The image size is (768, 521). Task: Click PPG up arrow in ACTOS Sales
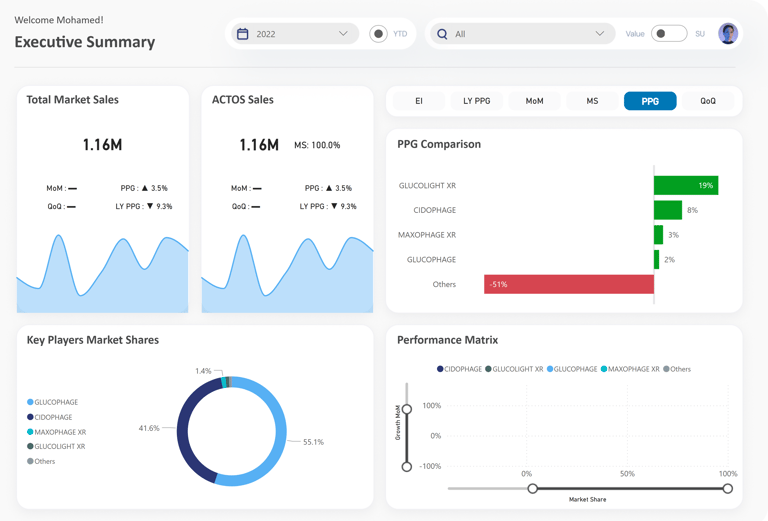[x=329, y=188]
